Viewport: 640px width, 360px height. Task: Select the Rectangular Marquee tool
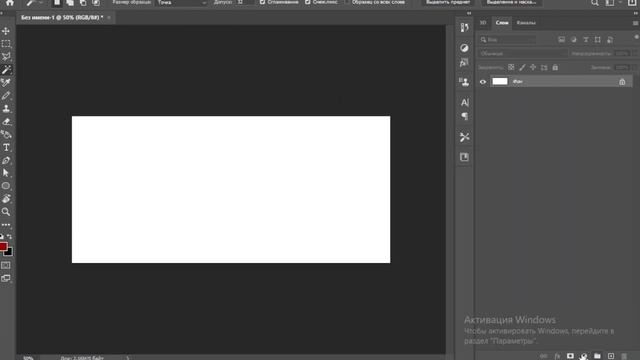[6, 44]
